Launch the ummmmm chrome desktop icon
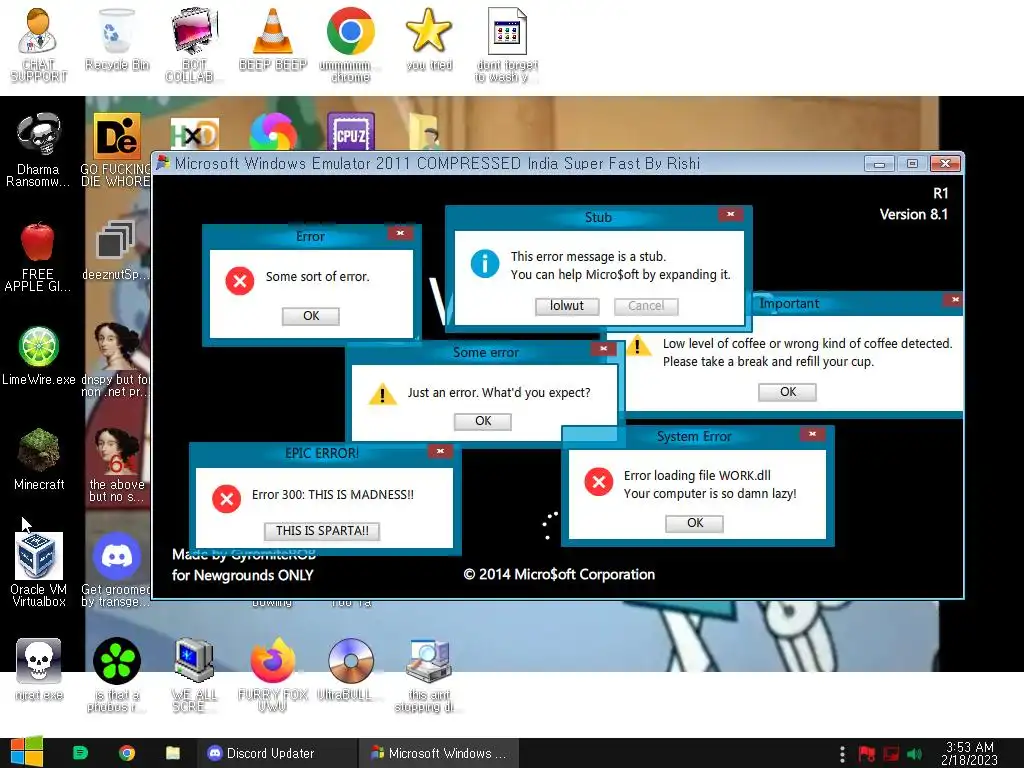1024x768 pixels. (351, 44)
